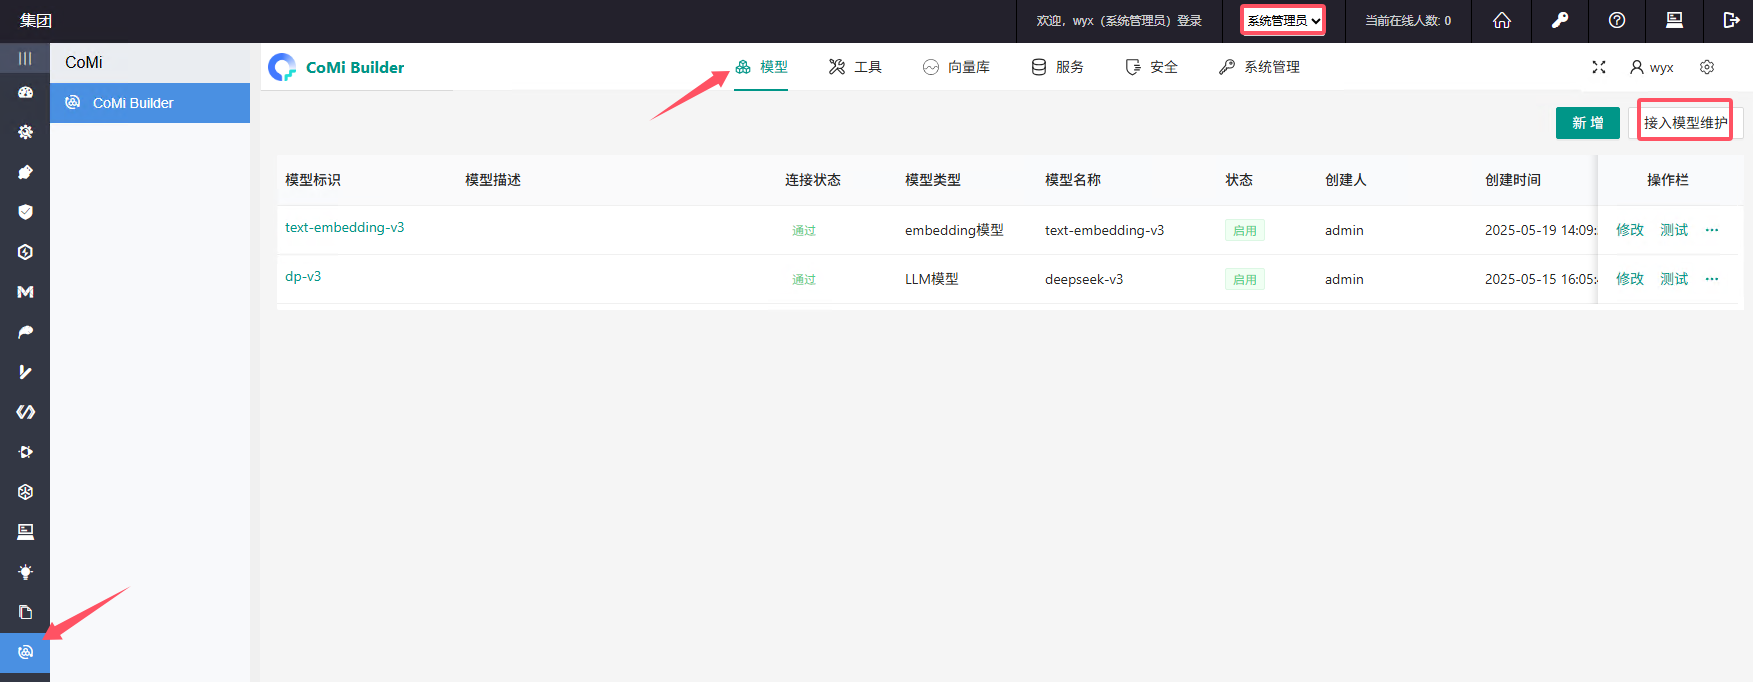Switch to the 工具 tab
Screen dimensions: 1753x682
(855, 67)
